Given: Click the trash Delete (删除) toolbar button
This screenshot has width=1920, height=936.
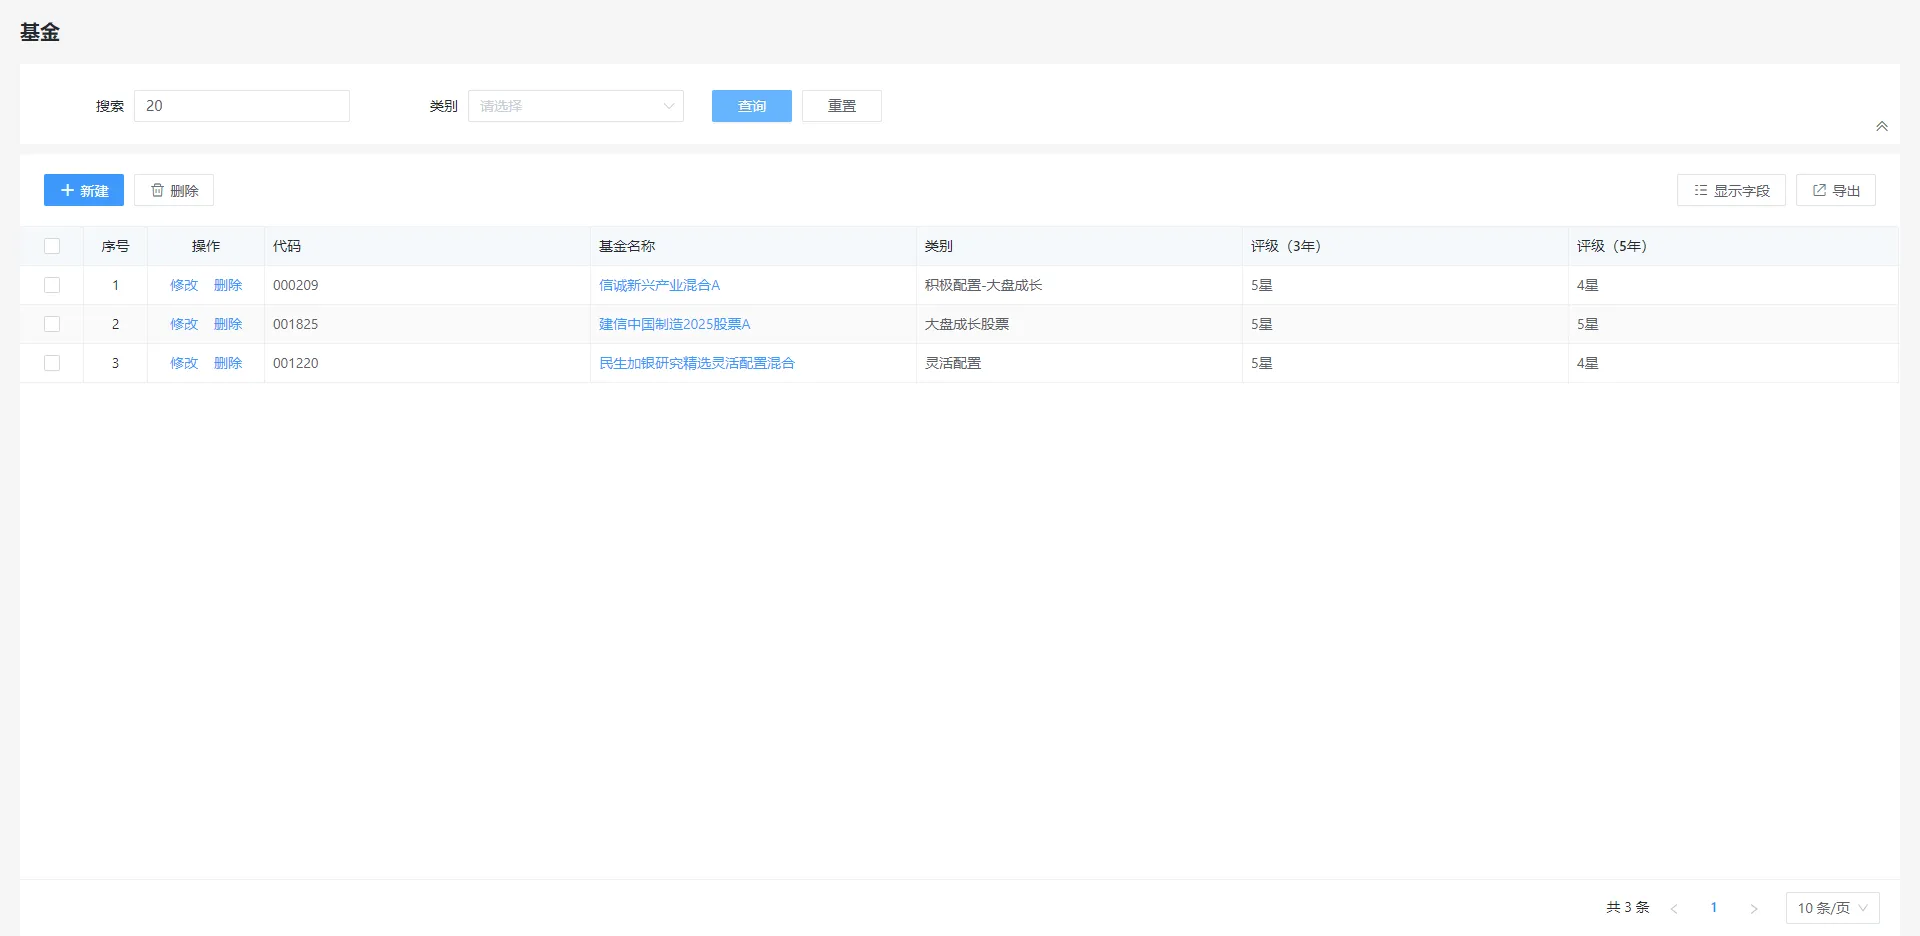Looking at the screenshot, I should click(174, 190).
